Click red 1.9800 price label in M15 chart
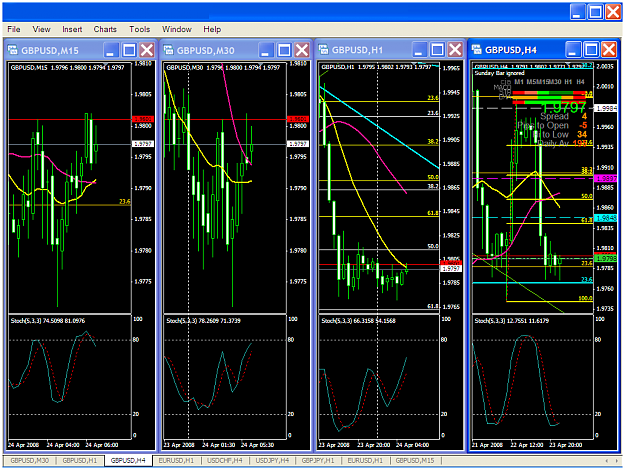 tap(143, 119)
